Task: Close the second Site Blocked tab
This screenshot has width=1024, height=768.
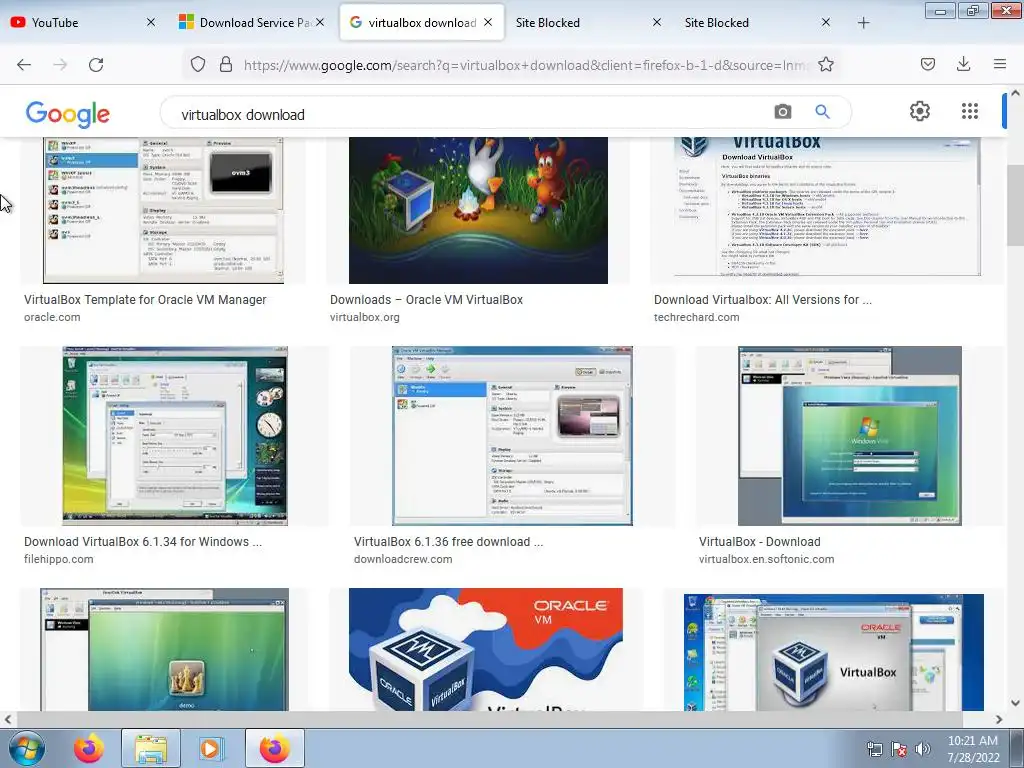Action: point(825,22)
